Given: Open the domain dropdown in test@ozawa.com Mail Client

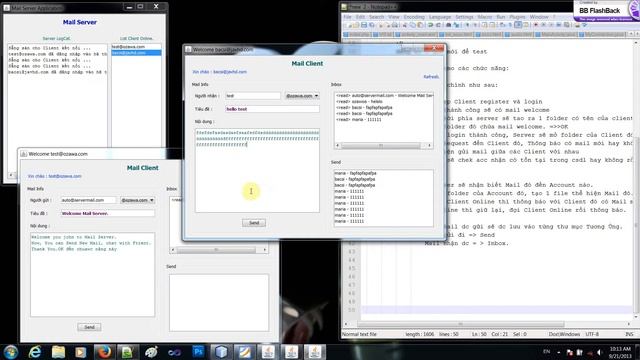Looking at the screenshot, I should (x=138, y=200).
